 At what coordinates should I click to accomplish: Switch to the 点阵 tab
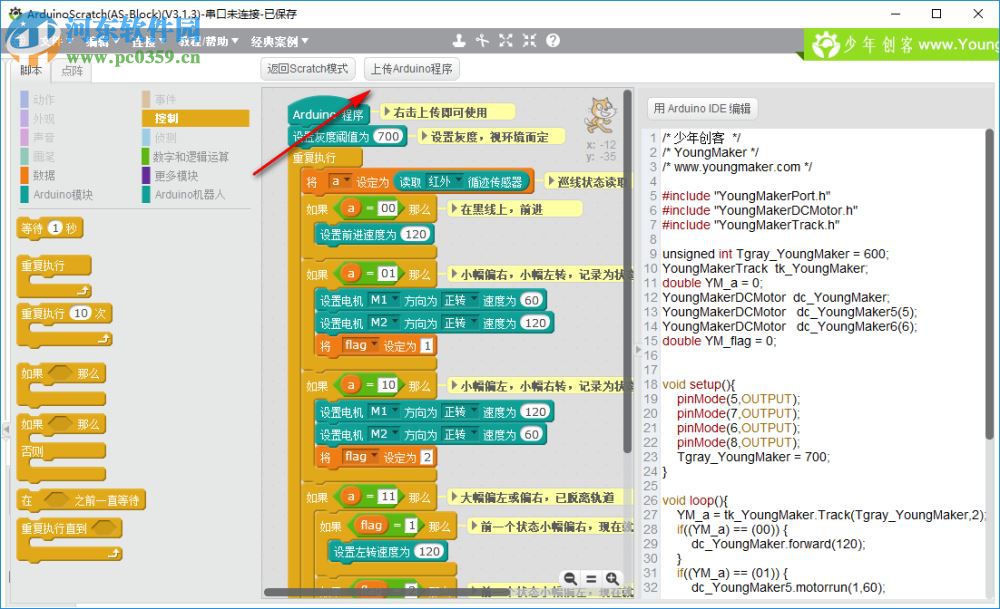[71, 70]
